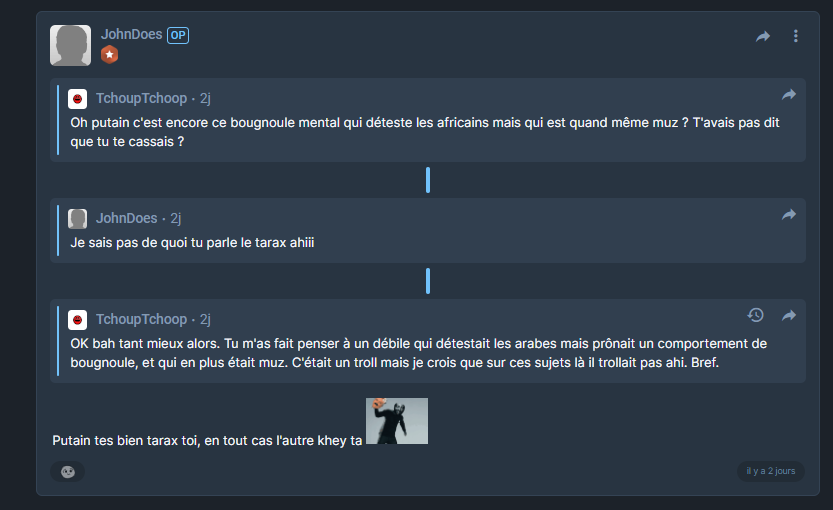The image size is (833, 510).
Task: Click share arrow on quoted JohnDoes reply
Action: (789, 215)
